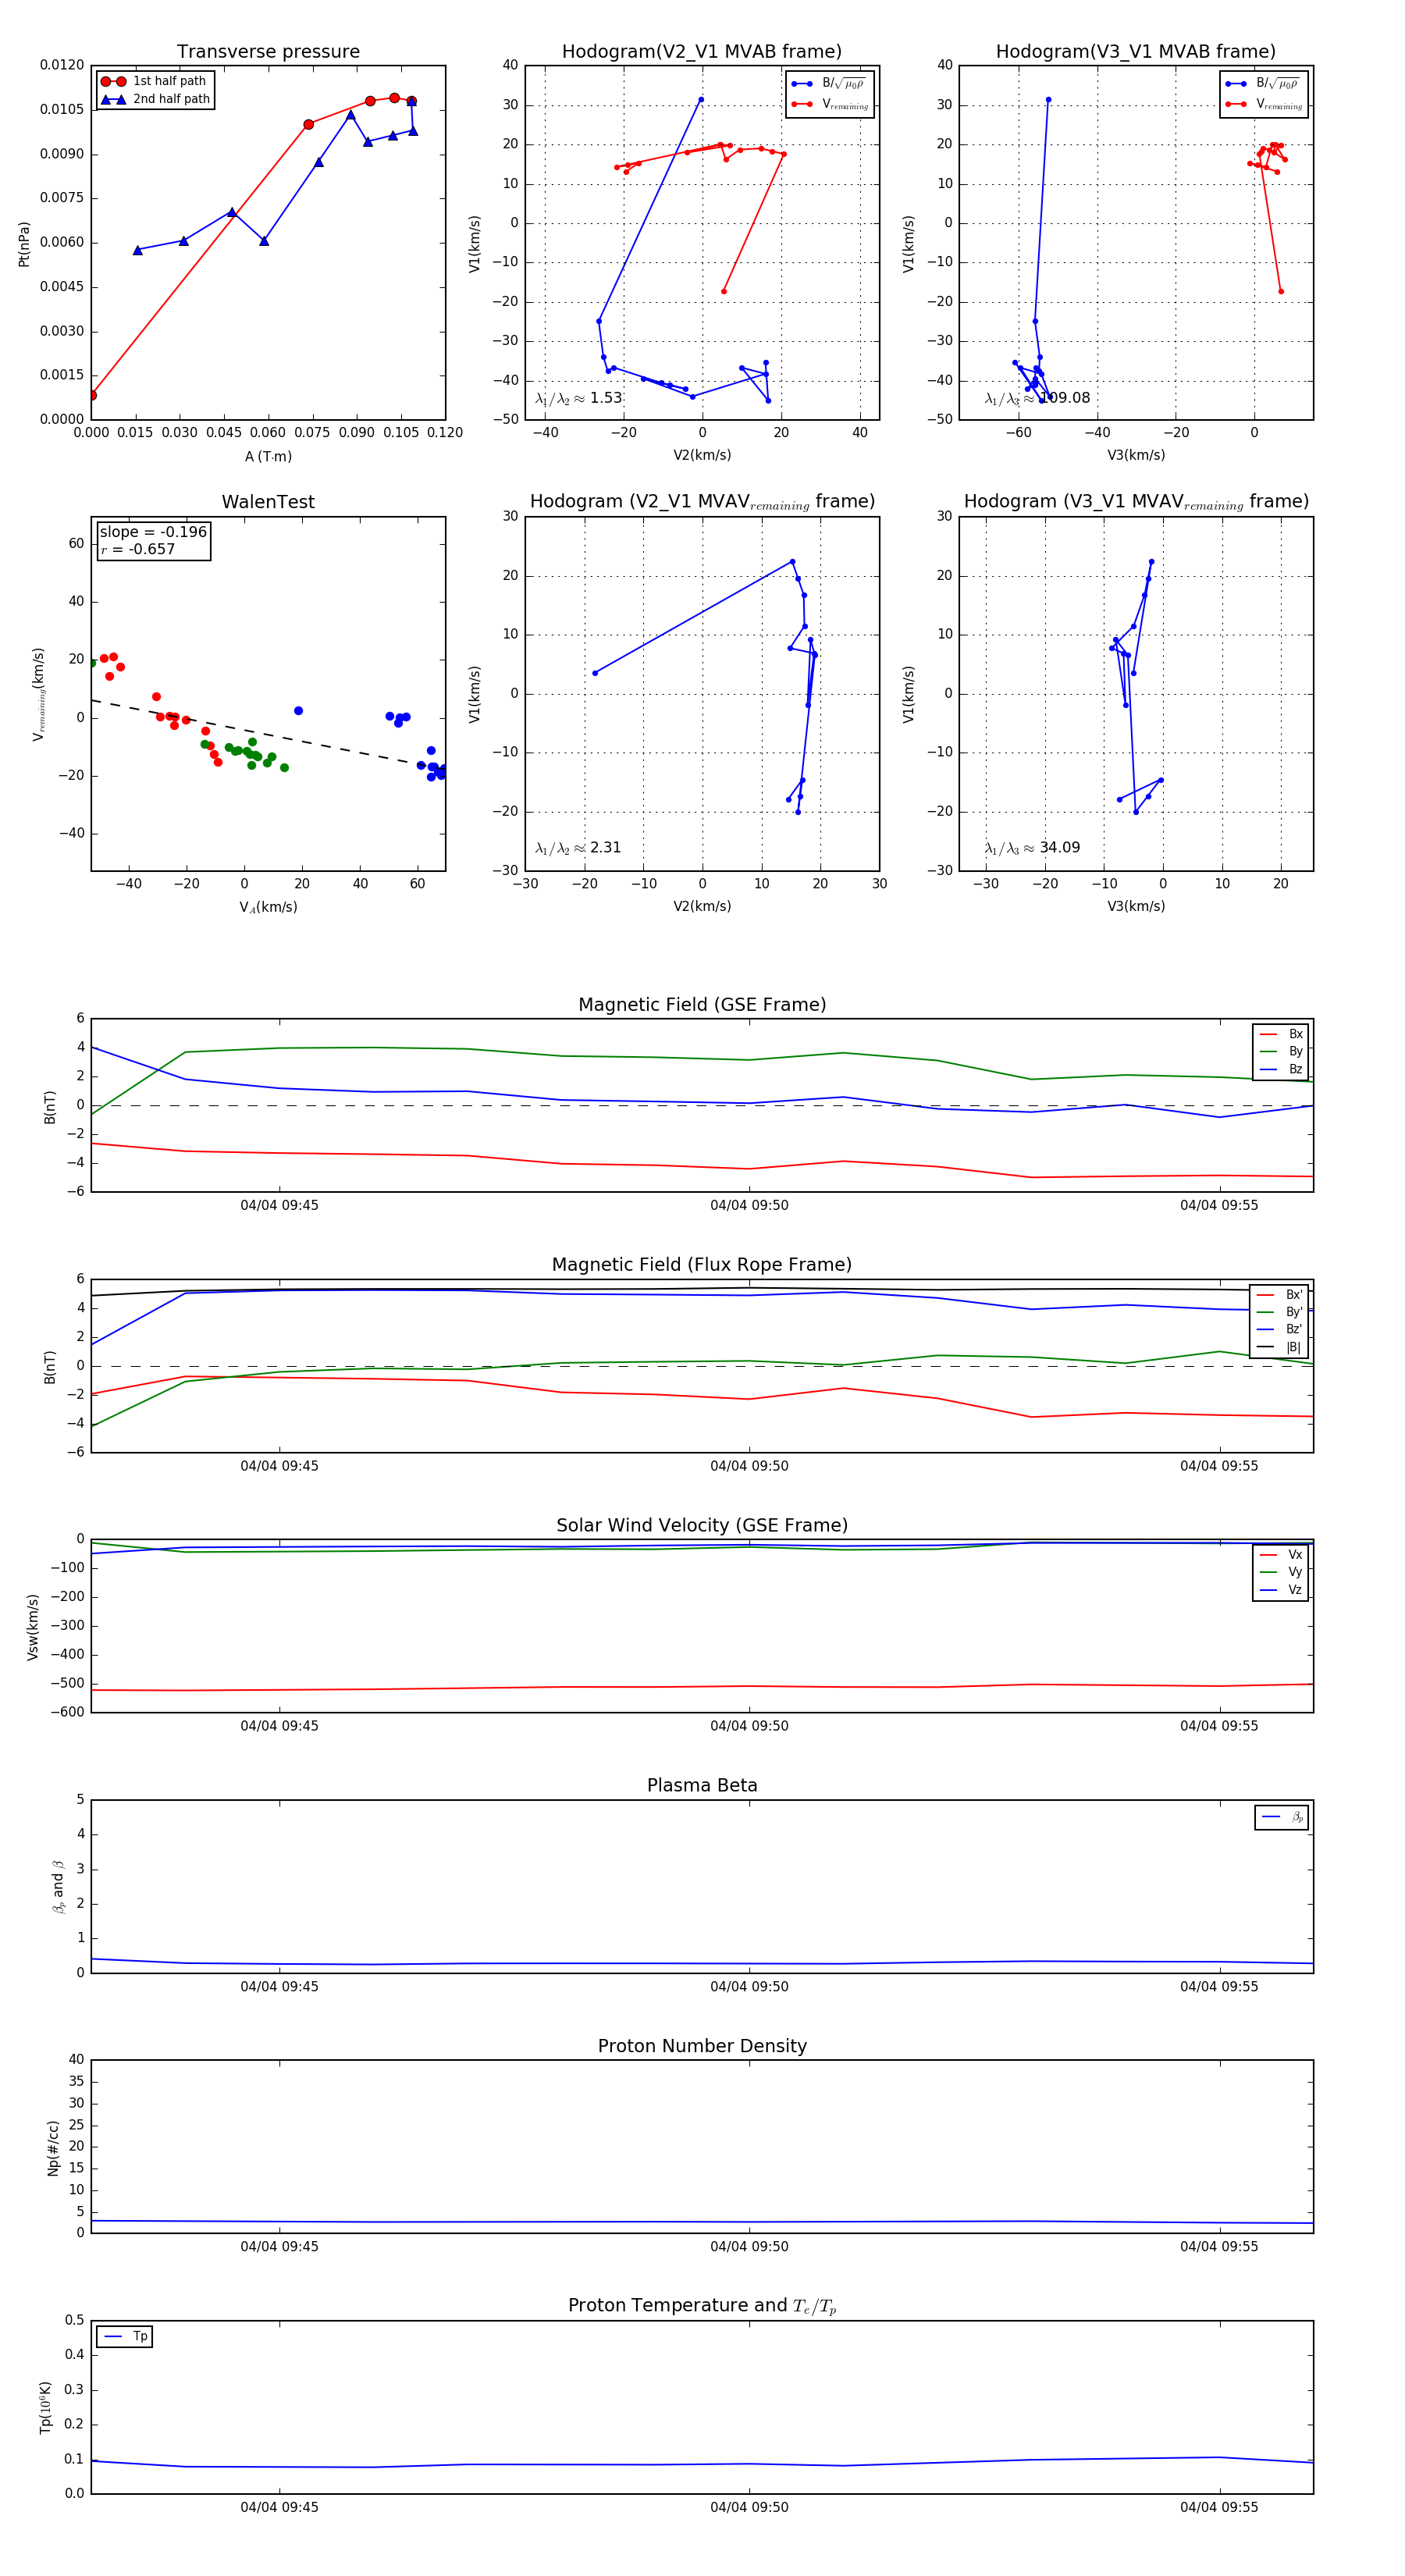Select the |B| legend entry
This screenshot has height=2576, width=1405.
(1279, 1347)
